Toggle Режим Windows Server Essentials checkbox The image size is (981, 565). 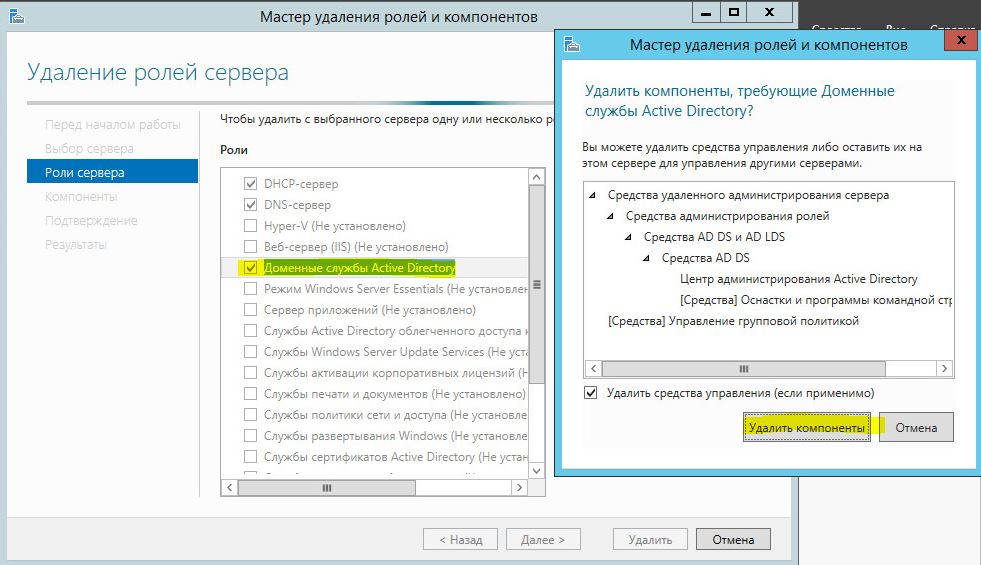point(250,288)
